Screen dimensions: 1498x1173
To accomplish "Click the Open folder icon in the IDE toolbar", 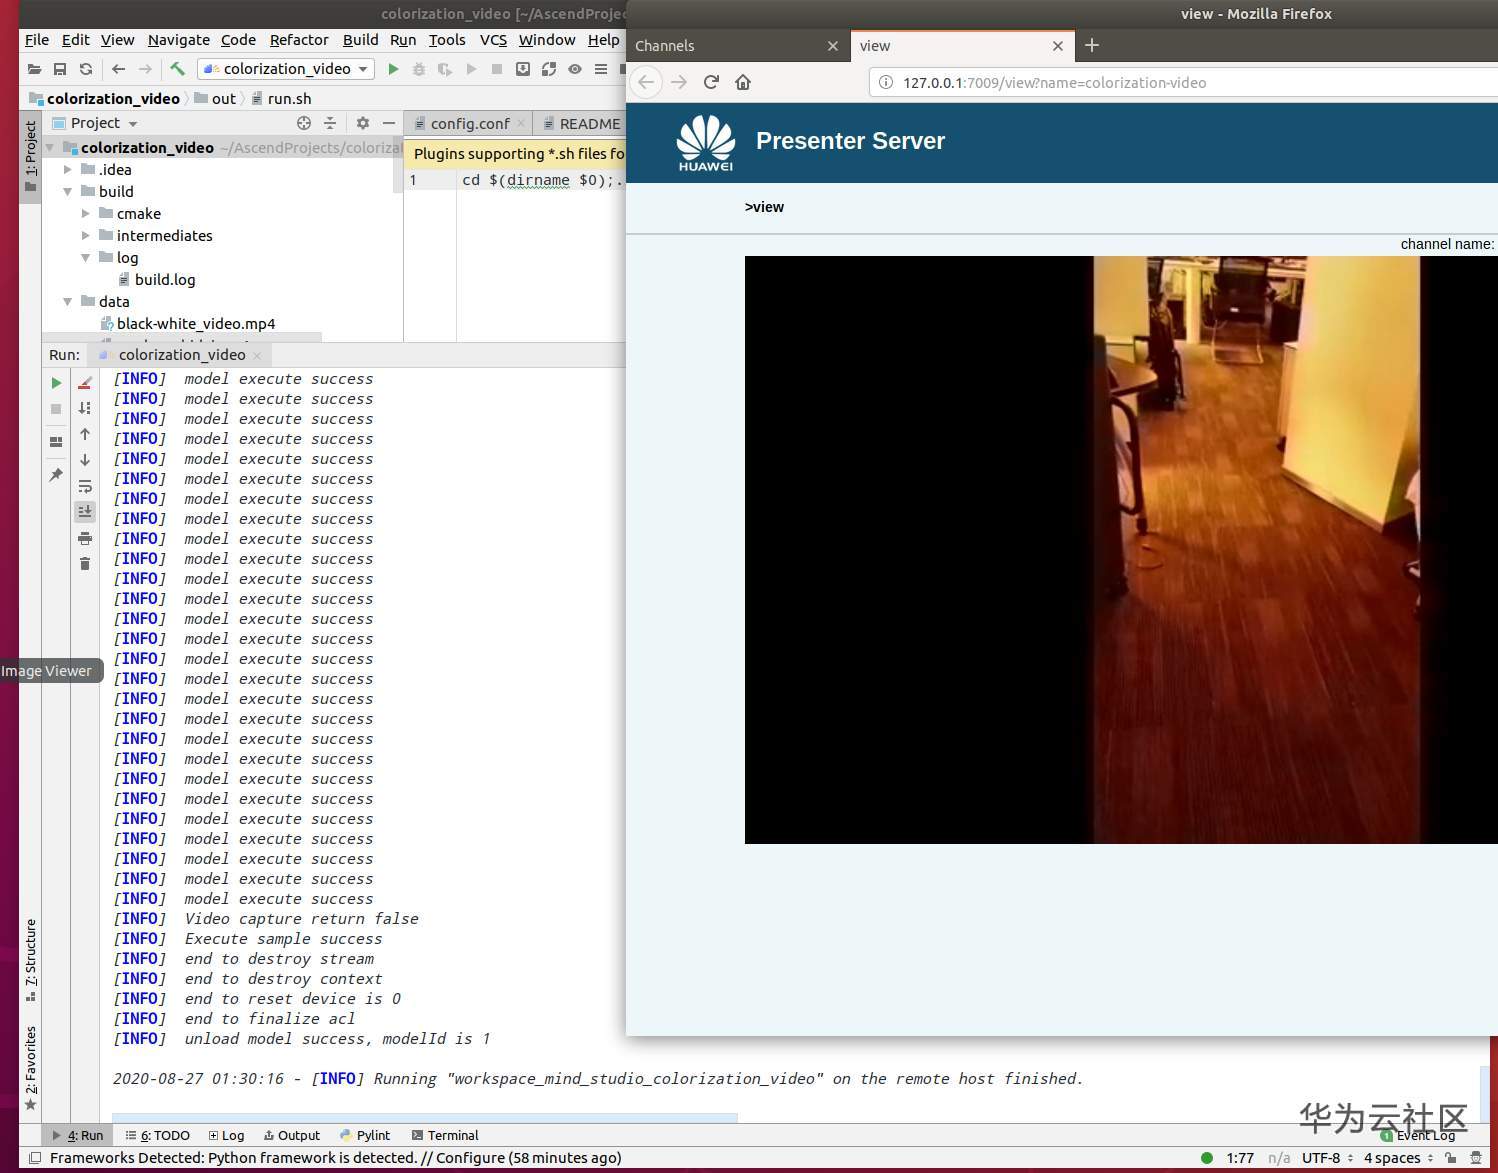I will [34, 69].
